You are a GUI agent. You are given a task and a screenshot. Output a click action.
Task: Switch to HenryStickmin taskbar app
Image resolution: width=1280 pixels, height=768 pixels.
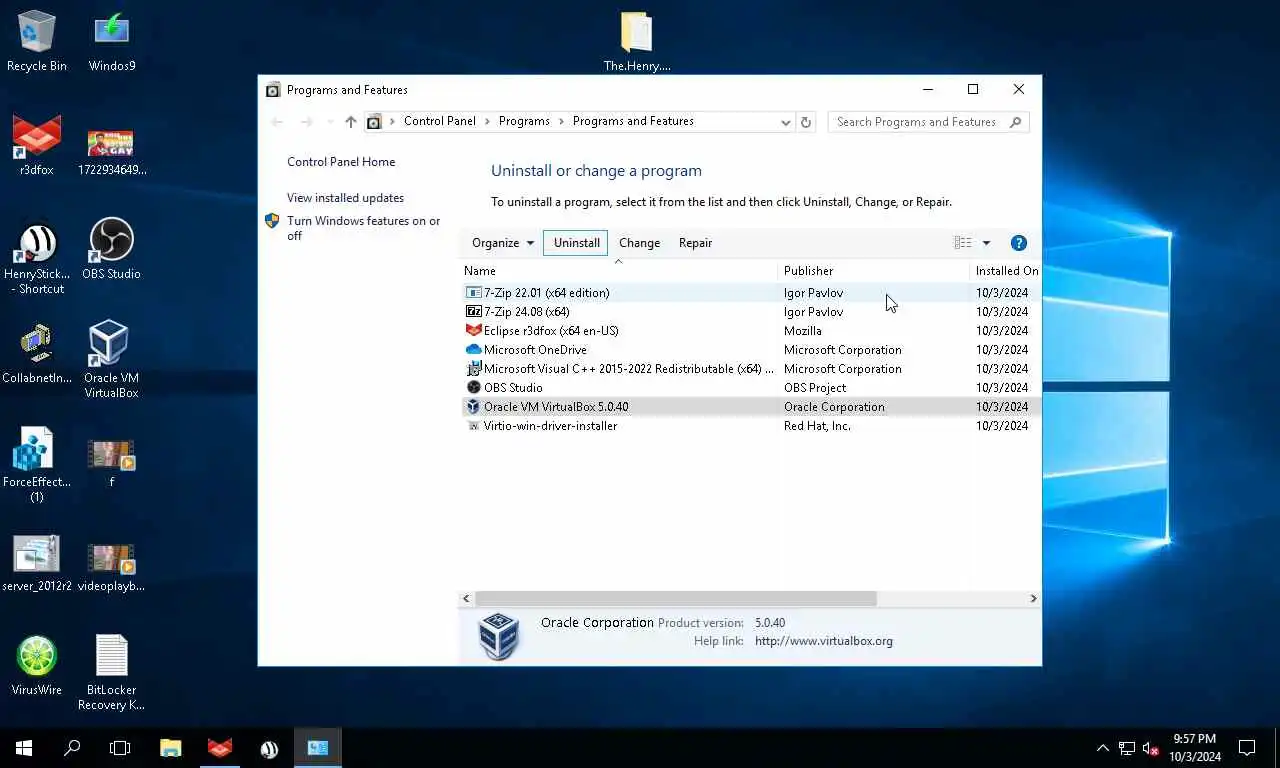(x=269, y=747)
